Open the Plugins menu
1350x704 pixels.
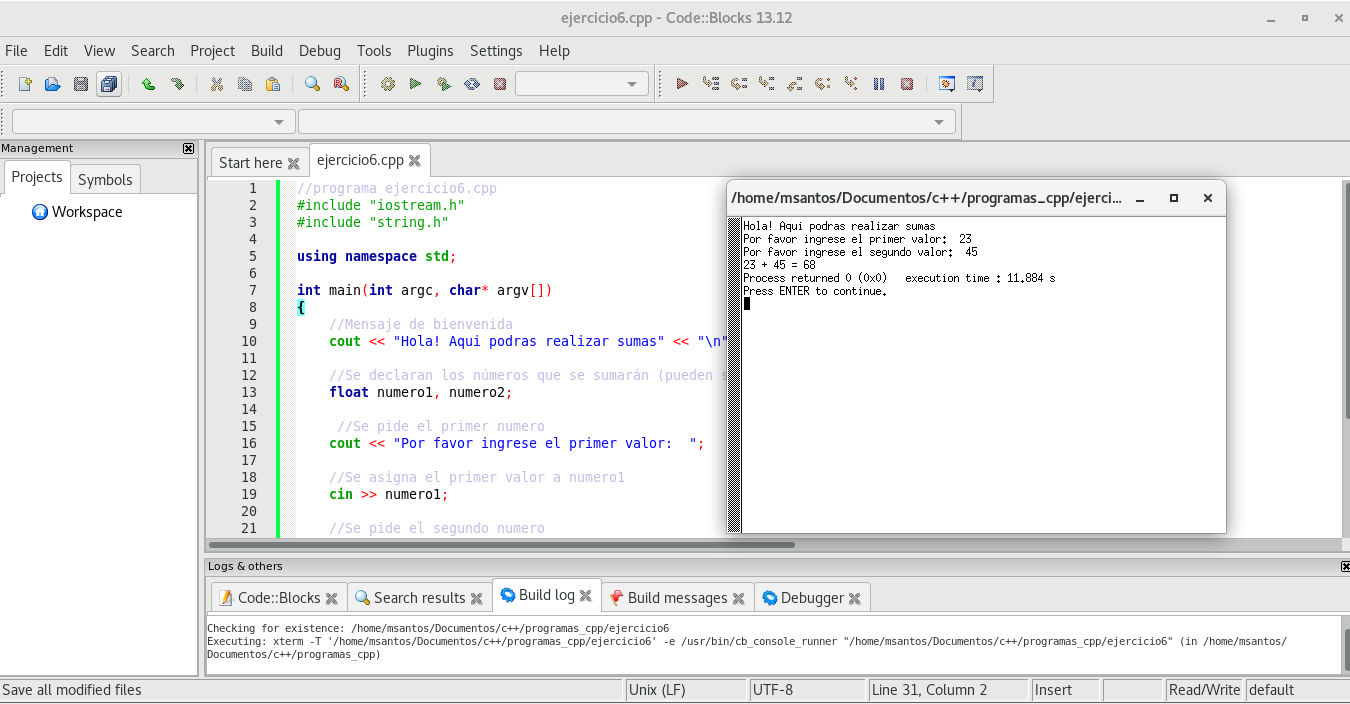click(x=430, y=51)
